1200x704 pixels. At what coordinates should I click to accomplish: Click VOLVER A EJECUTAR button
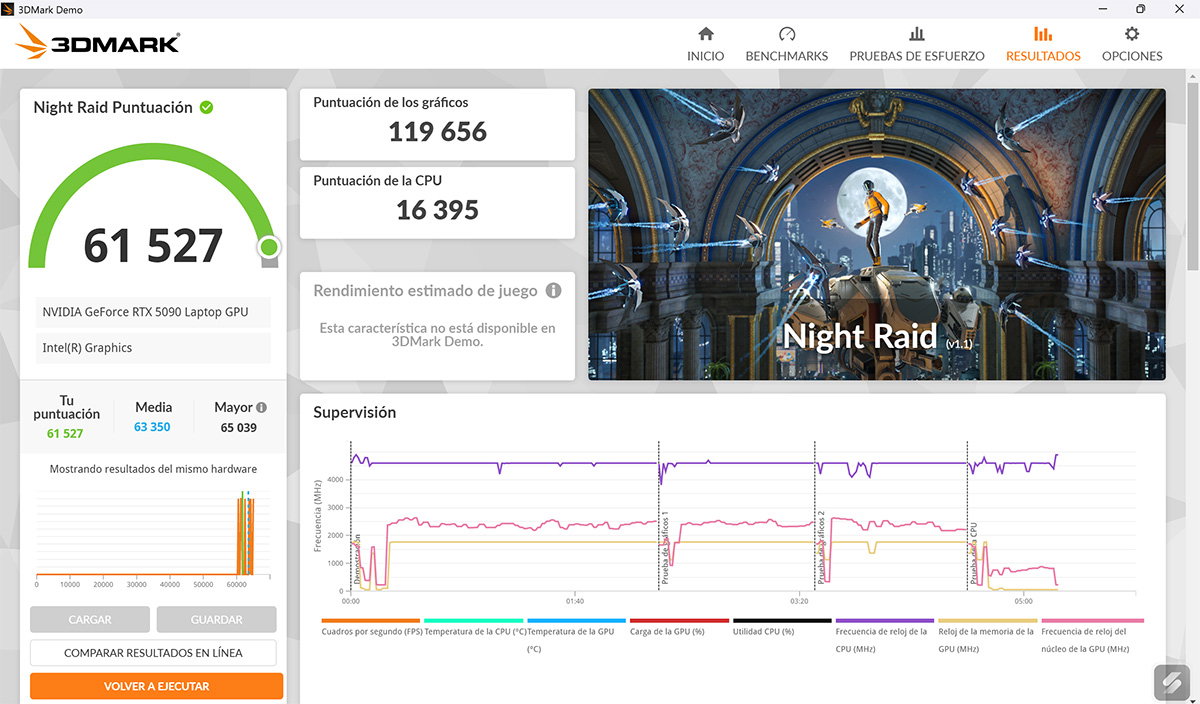click(156, 686)
